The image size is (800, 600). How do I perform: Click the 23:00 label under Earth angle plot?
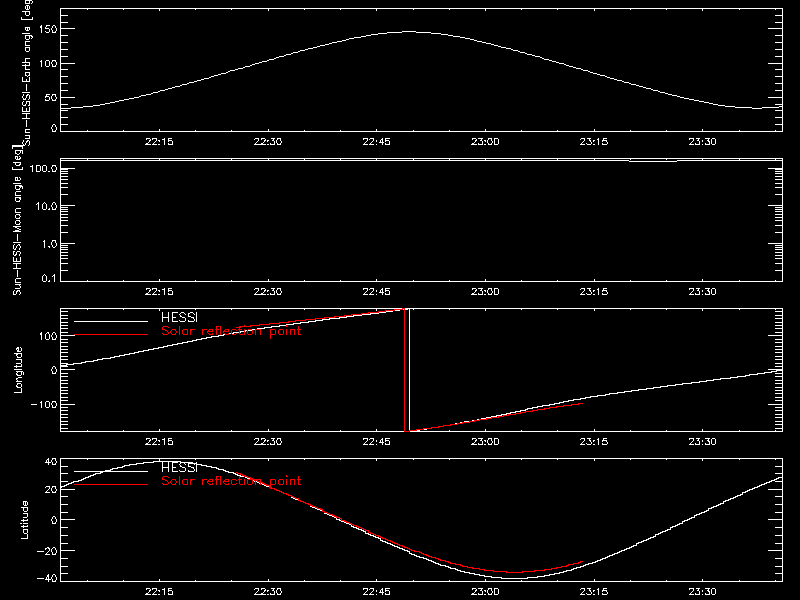point(485,141)
